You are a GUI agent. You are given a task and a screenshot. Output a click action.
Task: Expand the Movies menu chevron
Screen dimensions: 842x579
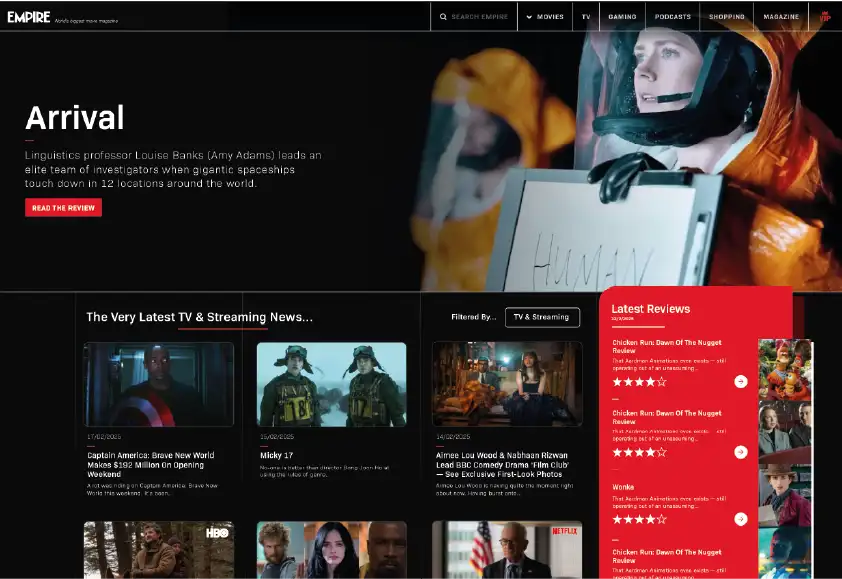click(x=529, y=17)
